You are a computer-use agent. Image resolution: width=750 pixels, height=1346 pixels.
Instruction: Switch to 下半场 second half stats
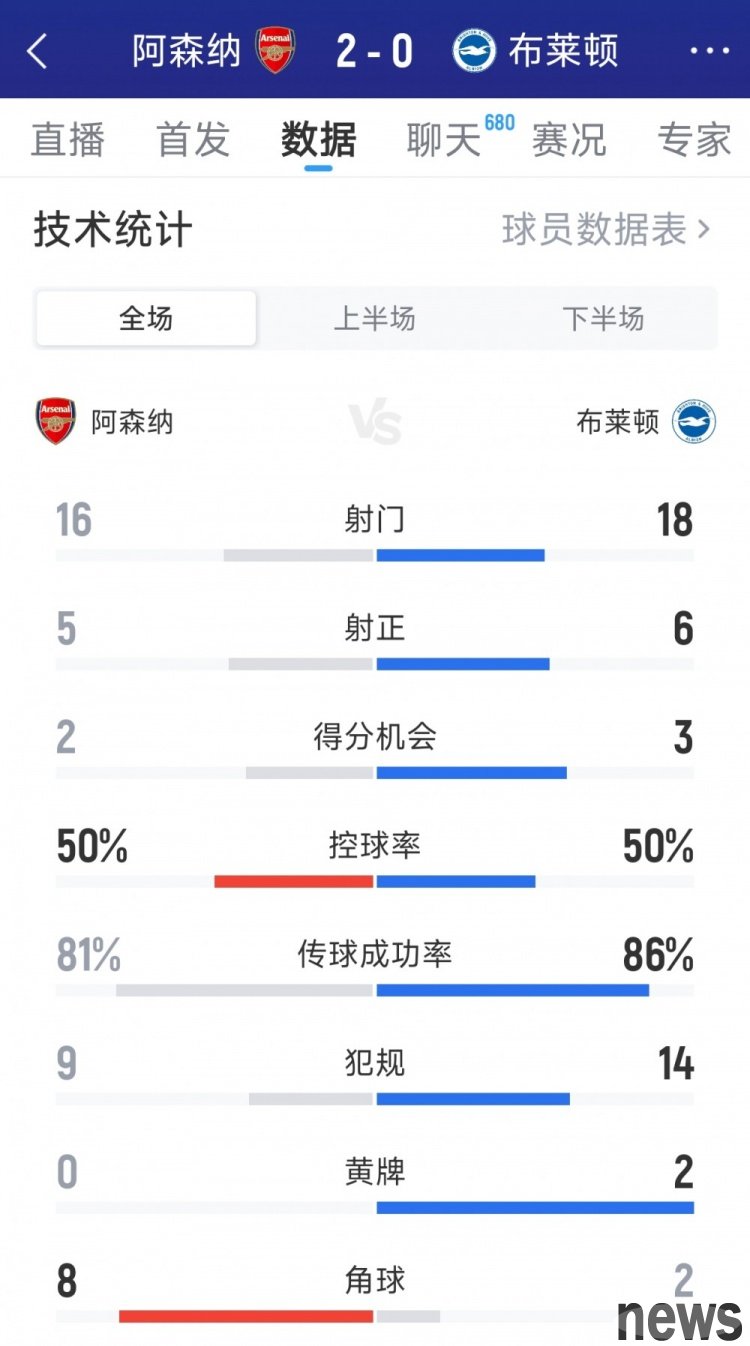click(603, 319)
